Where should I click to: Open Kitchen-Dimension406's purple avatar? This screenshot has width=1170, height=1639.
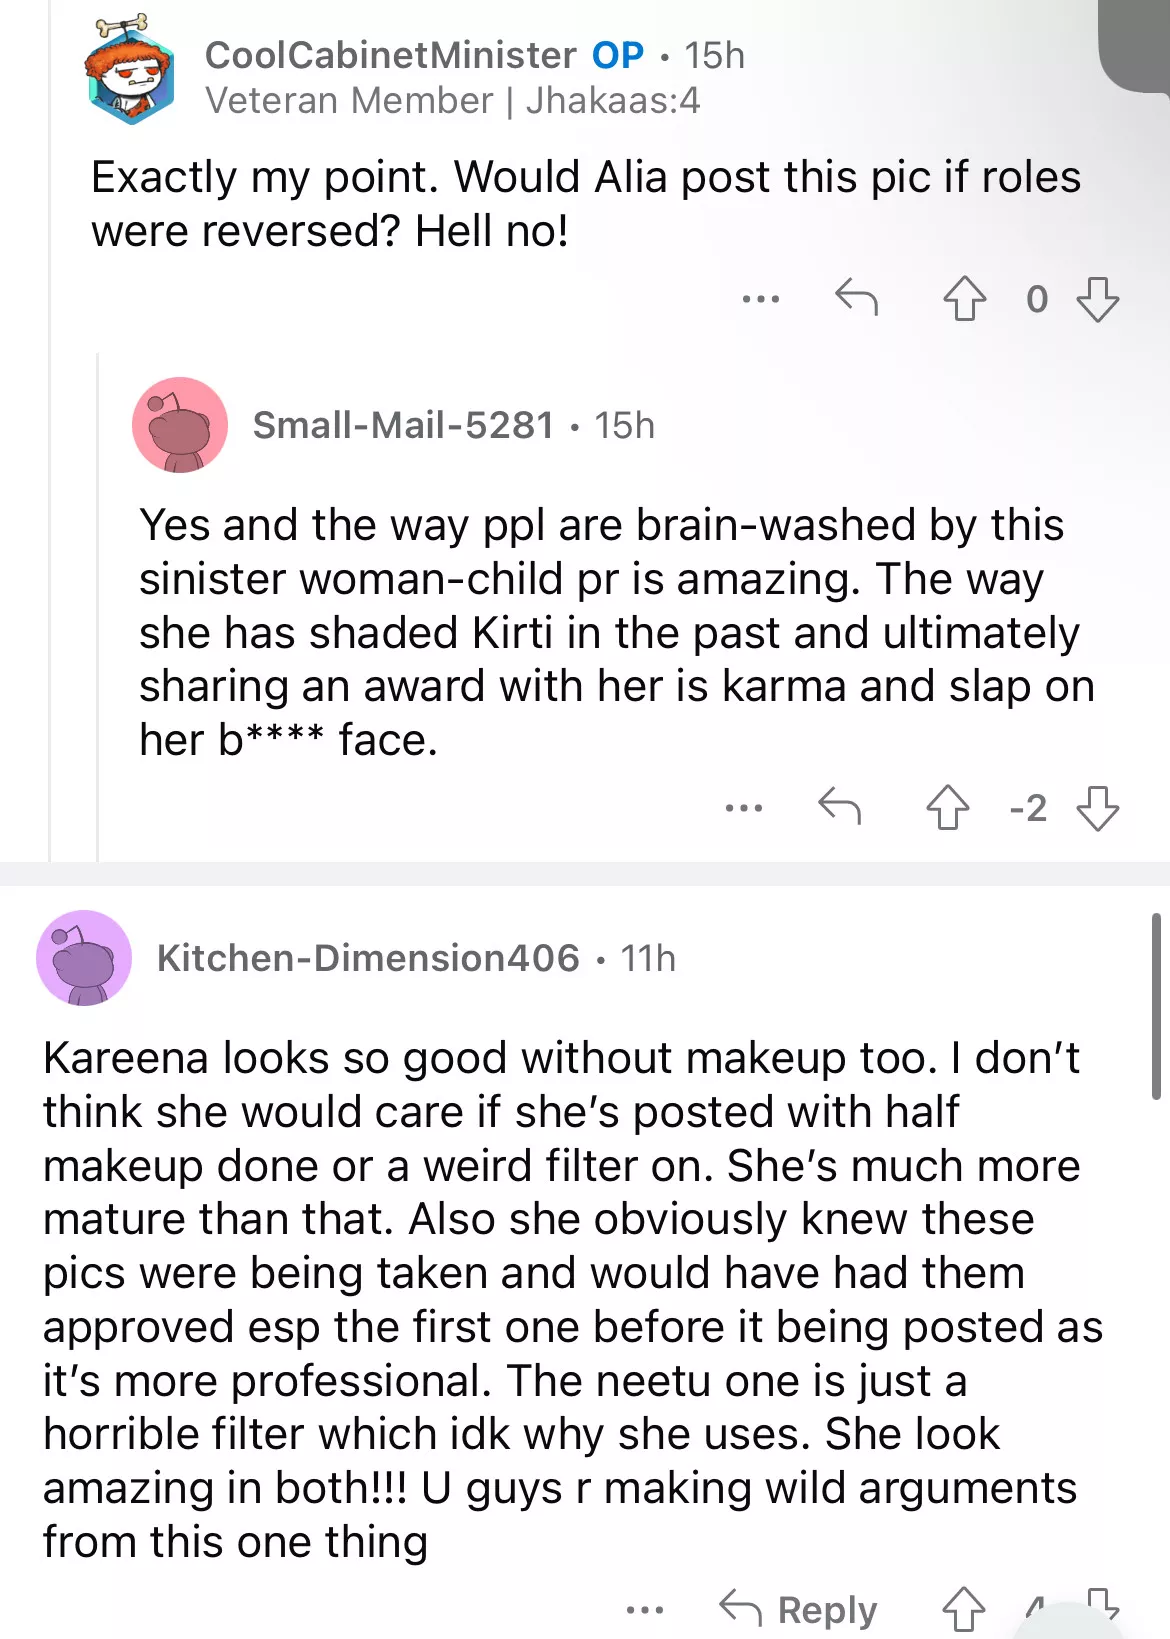click(84, 958)
